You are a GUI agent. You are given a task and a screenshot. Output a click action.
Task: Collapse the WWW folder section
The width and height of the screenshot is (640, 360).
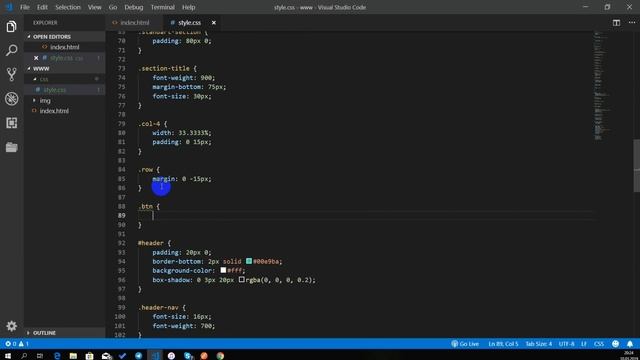tap(64, 69)
